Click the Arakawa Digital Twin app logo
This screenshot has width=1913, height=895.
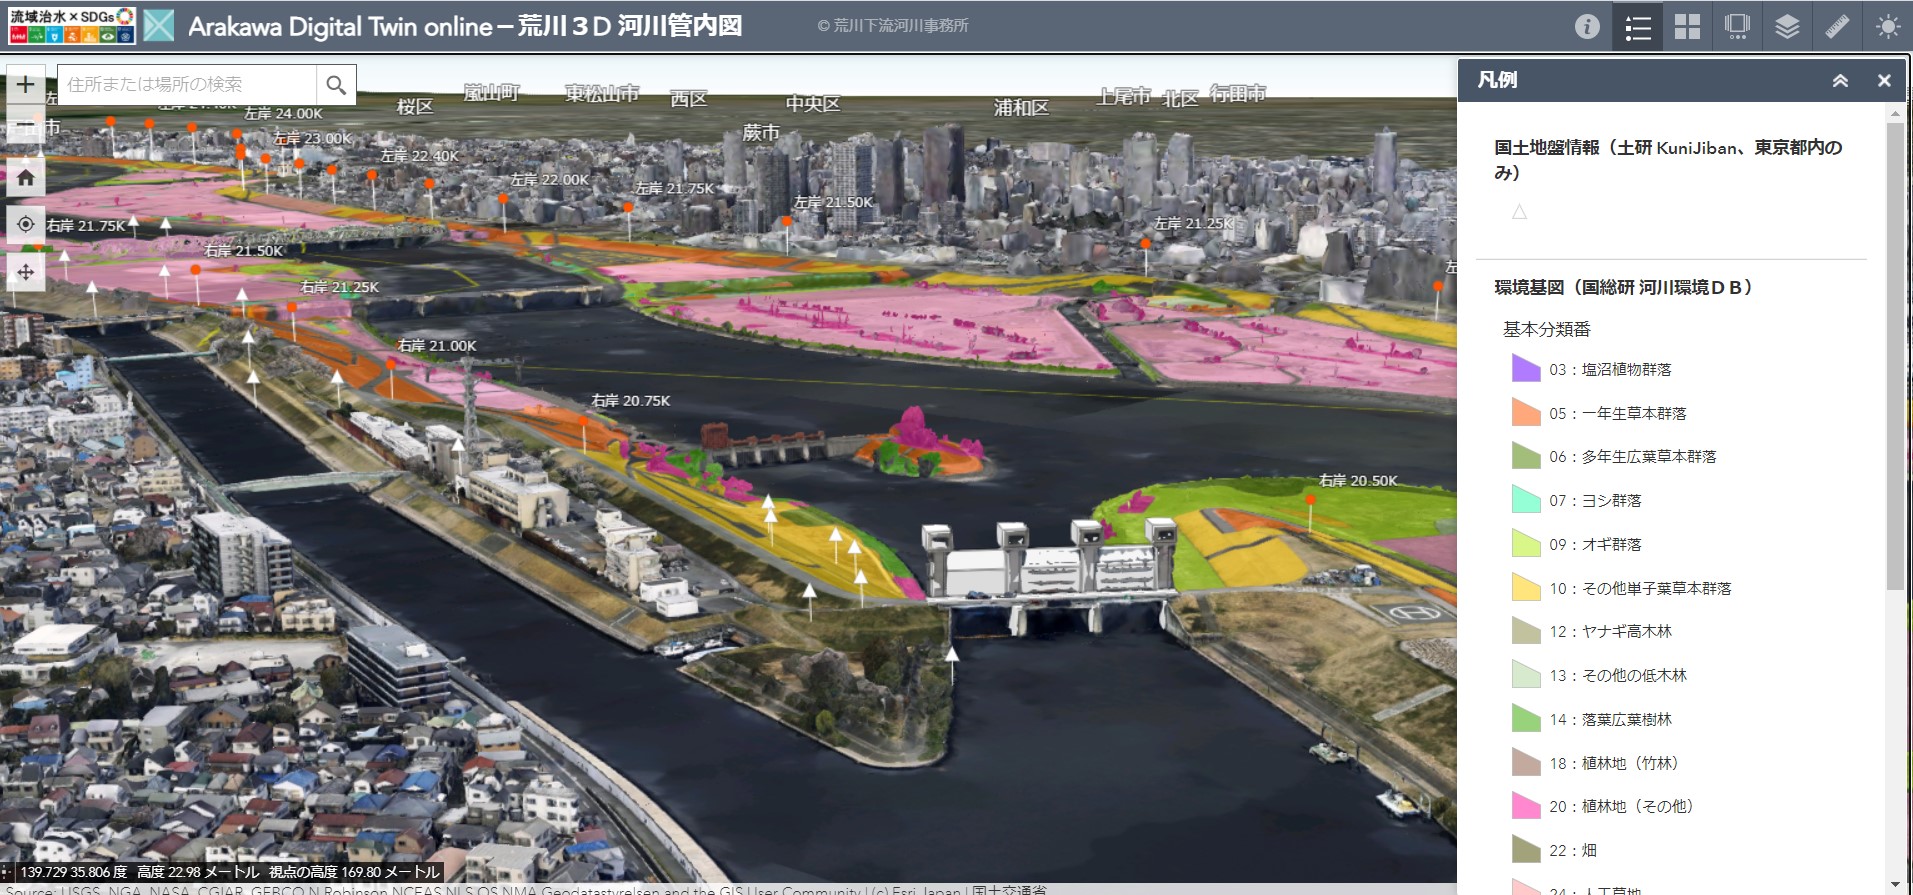159,26
